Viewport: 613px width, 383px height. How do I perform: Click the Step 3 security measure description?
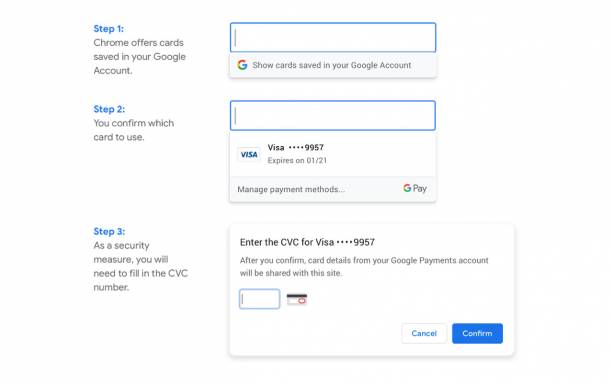pyautogui.click(x=141, y=266)
